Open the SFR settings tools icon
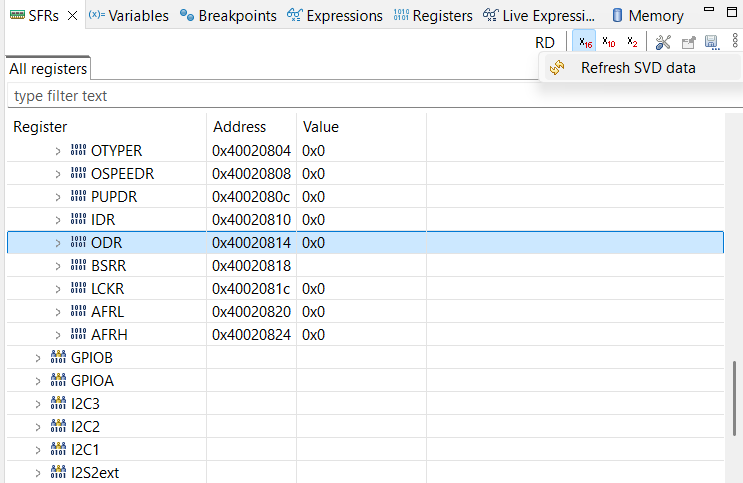Screen dimensions: 743x483 pyautogui.click(x=663, y=42)
